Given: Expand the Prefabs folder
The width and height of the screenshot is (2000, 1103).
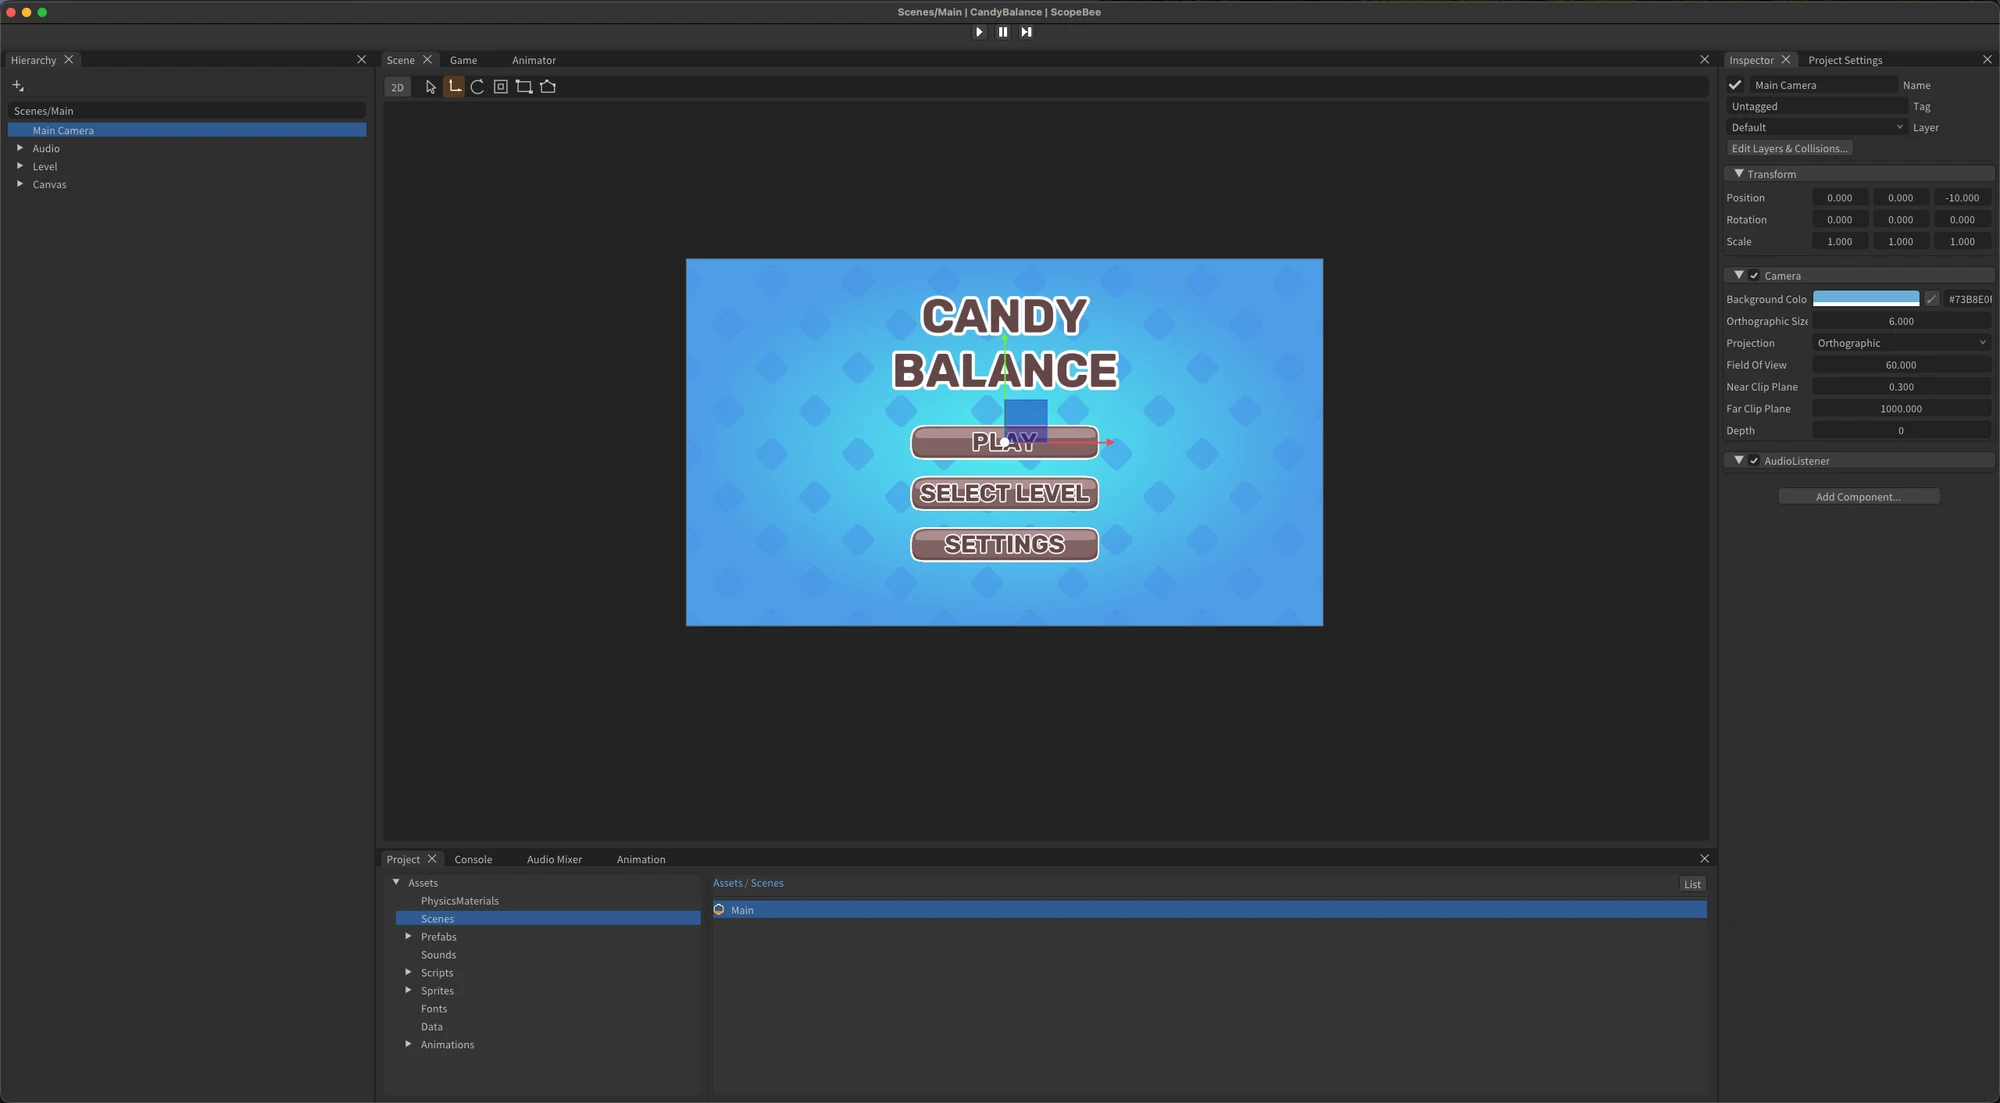Looking at the screenshot, I should pyautogui.click(x=408, y=936).
